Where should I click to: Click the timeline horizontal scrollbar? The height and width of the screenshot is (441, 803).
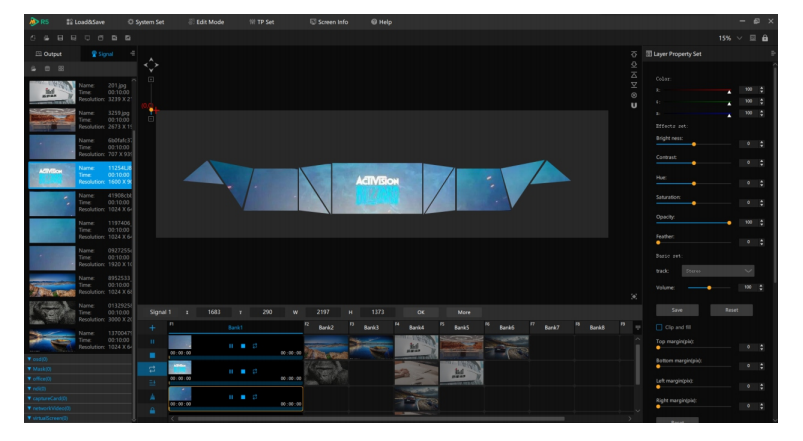point(371,418)
